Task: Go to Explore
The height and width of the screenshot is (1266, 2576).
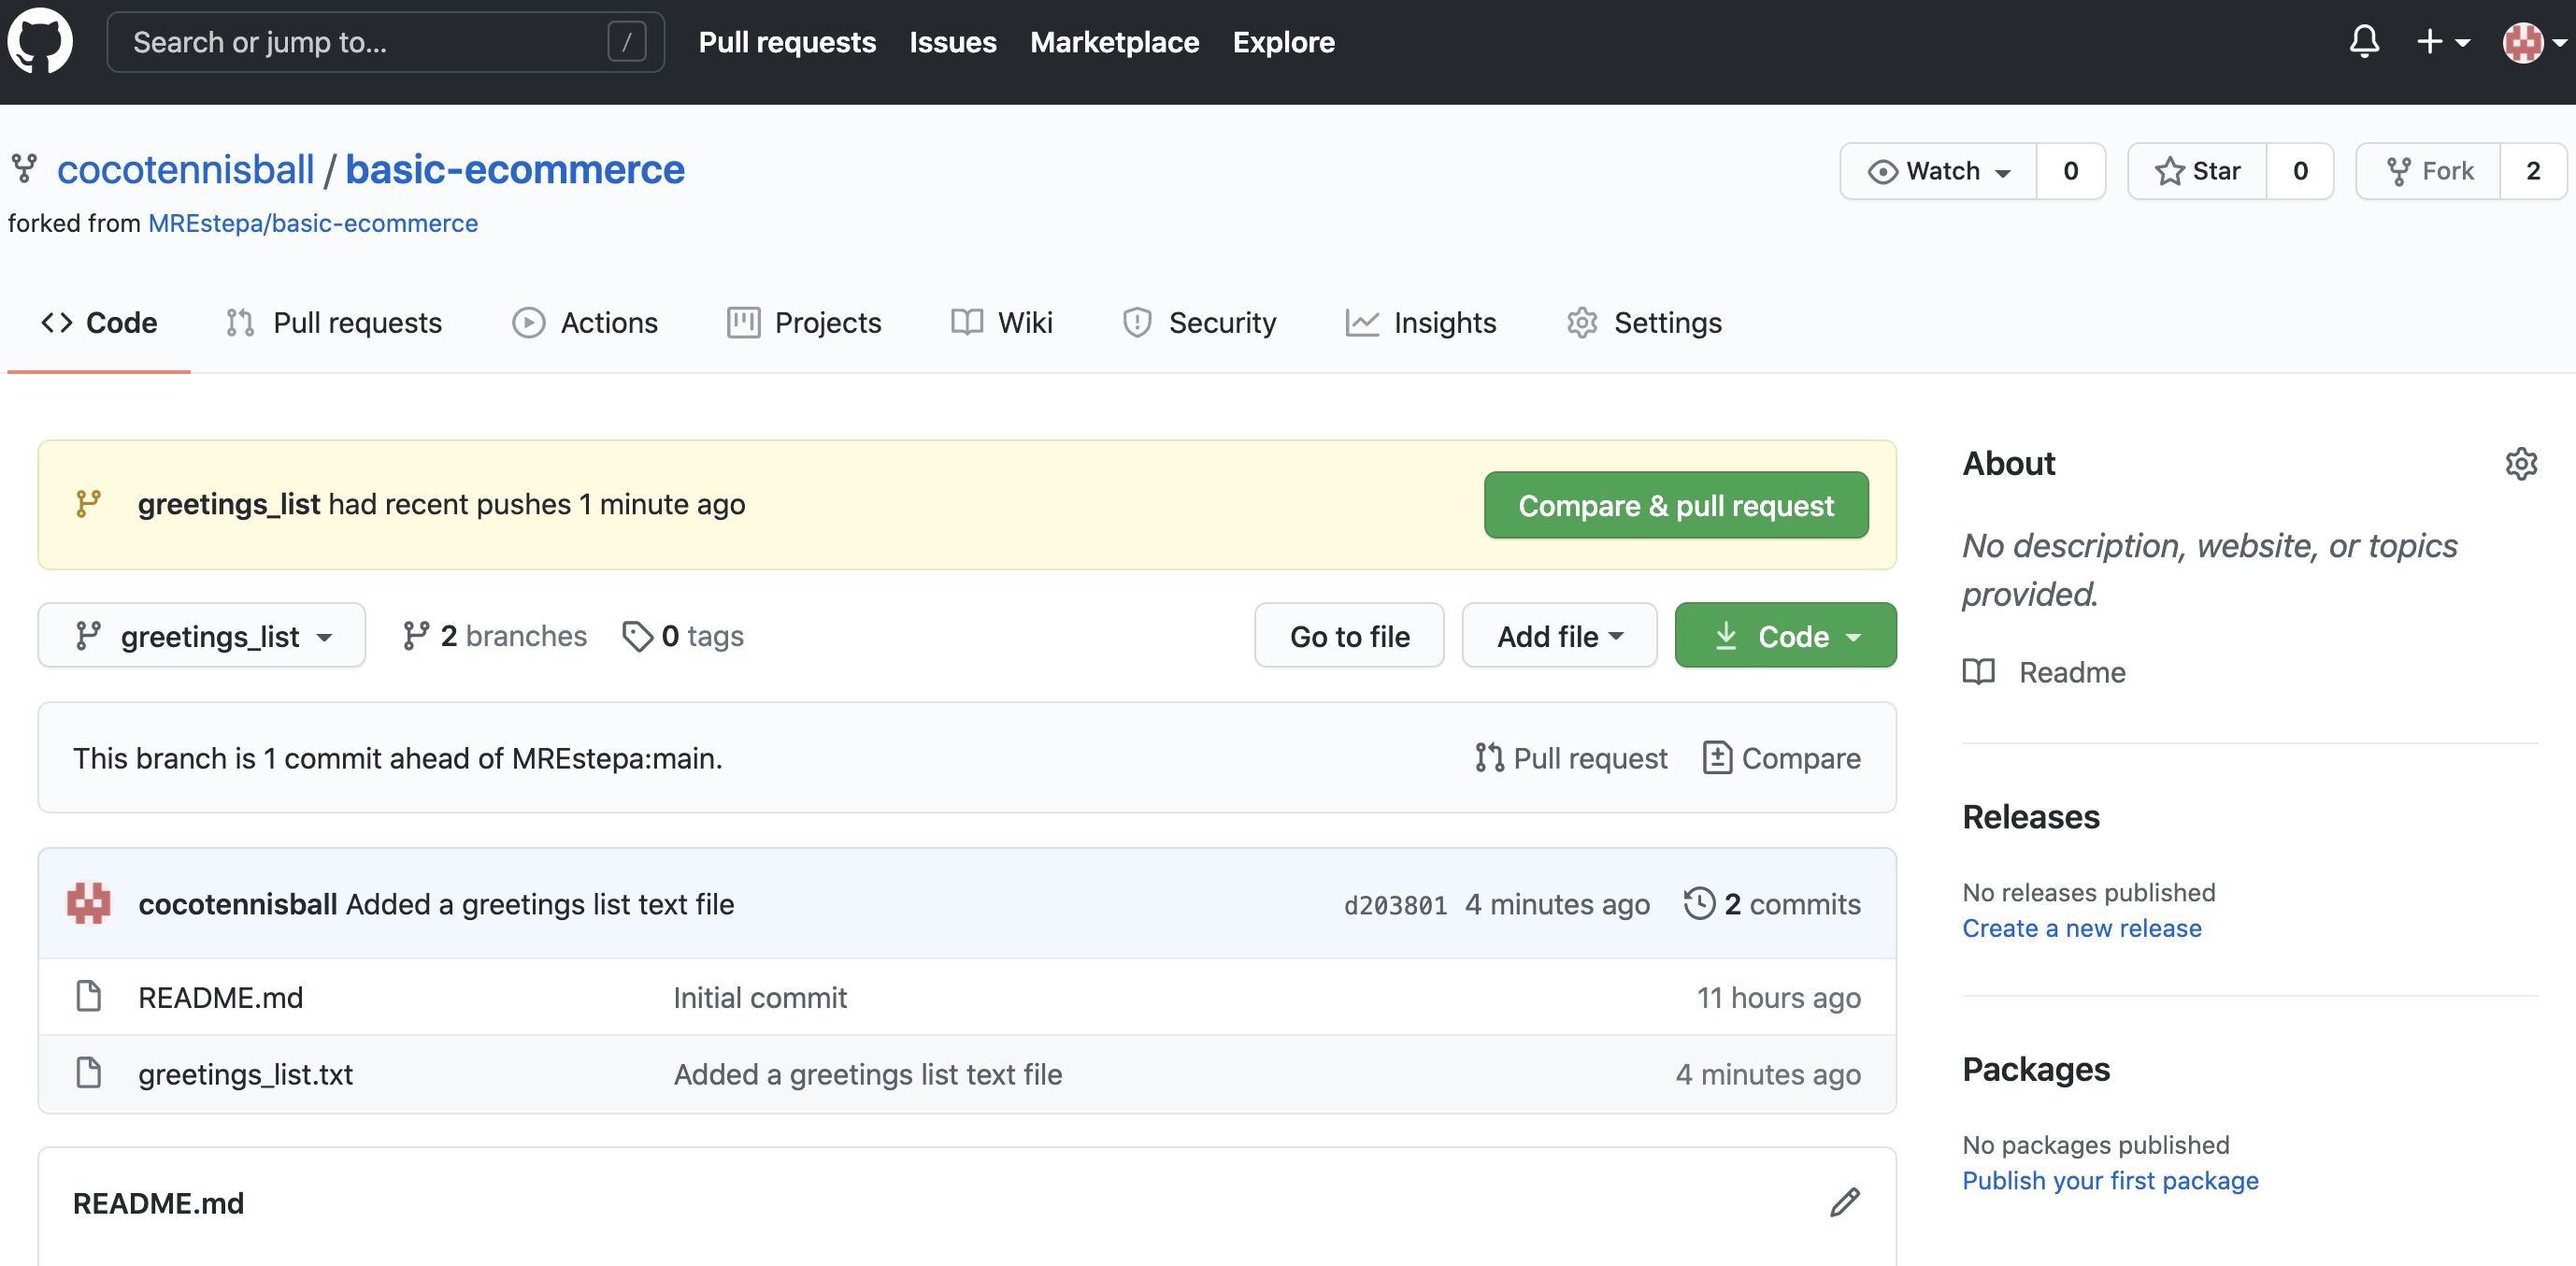Action: click(x=1283, y=42)
